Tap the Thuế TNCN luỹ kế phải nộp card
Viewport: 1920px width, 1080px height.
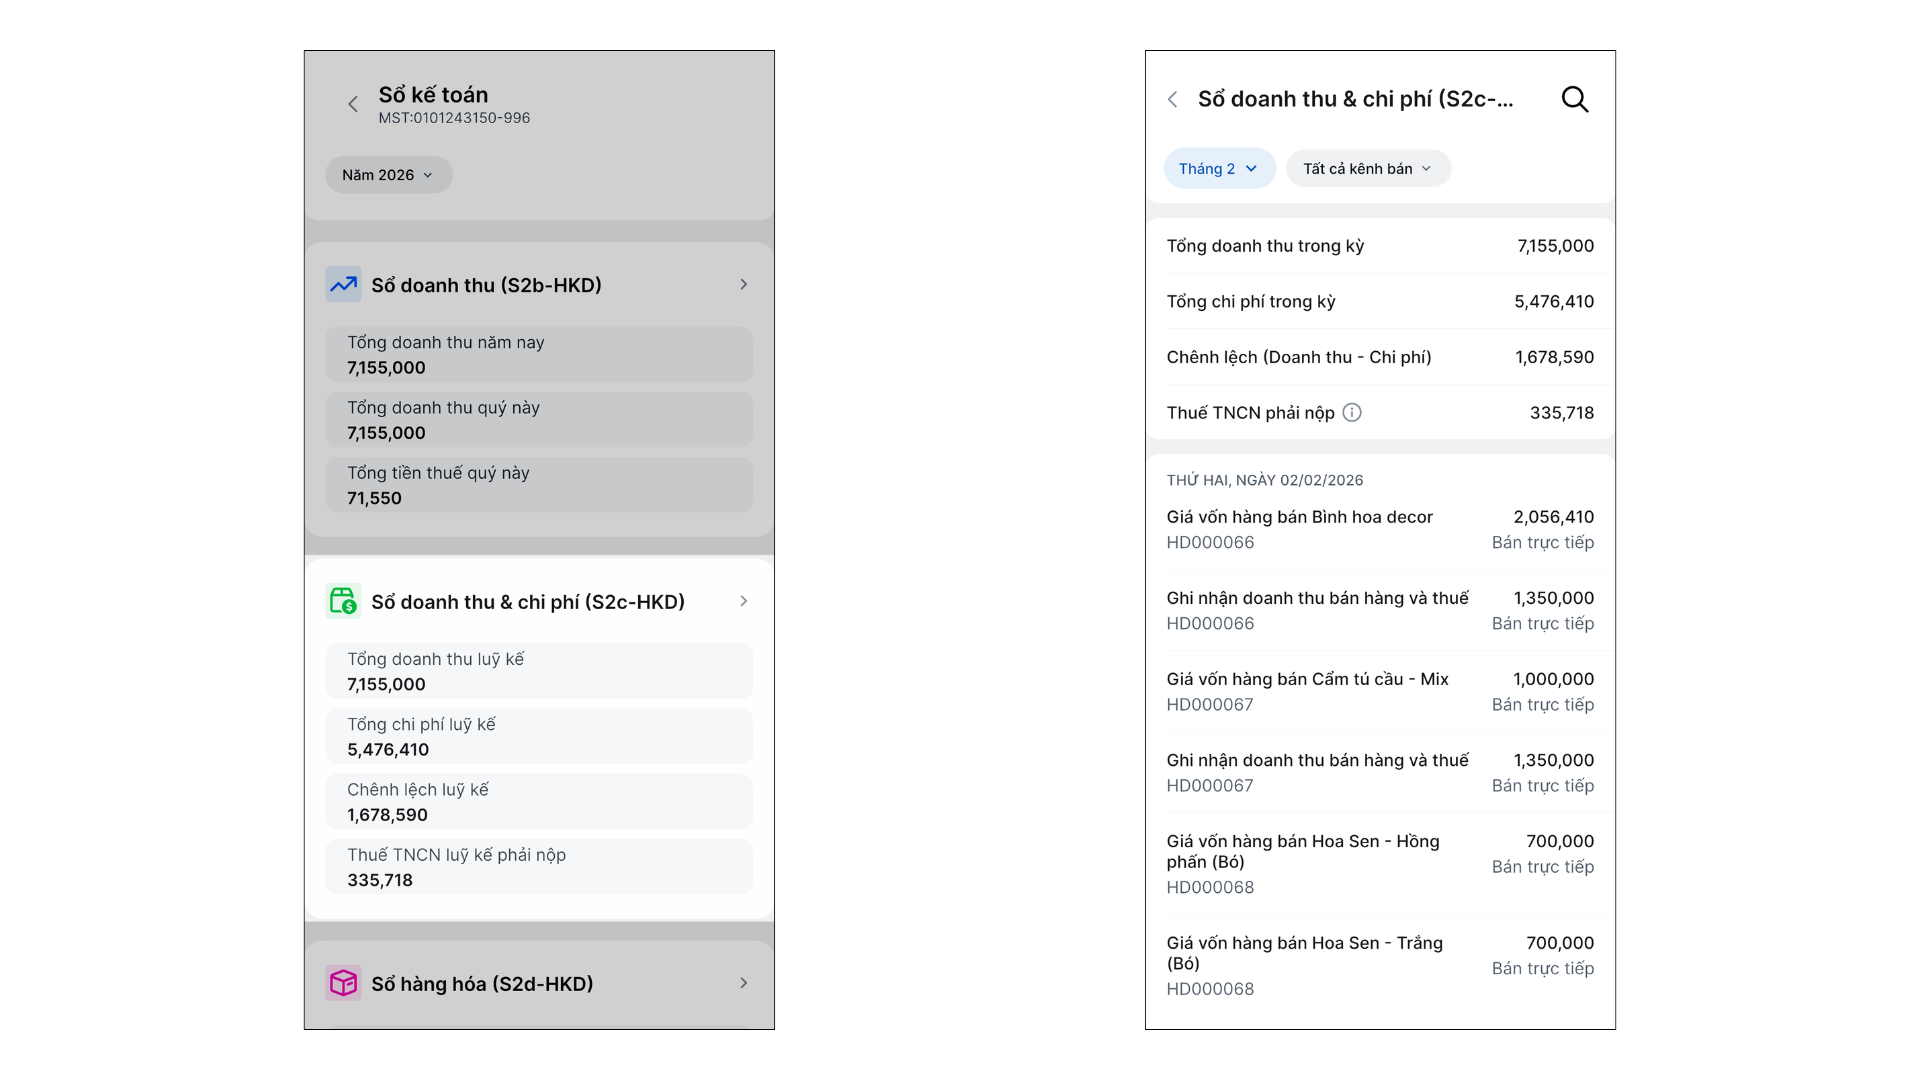tap(539, 867)
